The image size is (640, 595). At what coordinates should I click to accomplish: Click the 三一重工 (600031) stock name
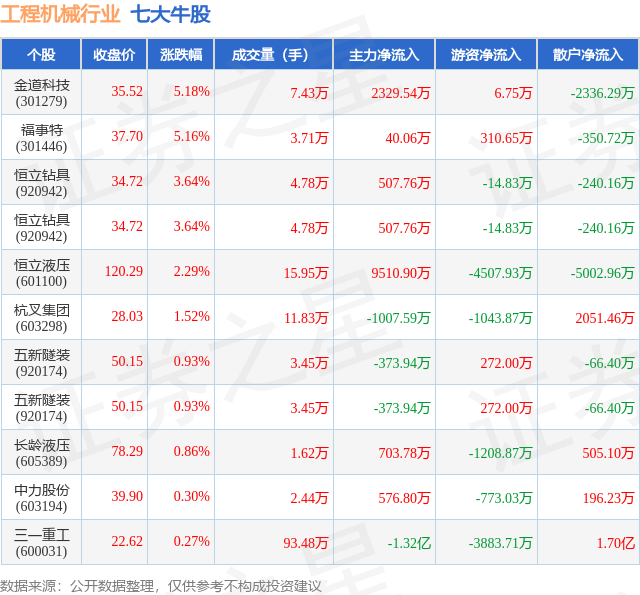(42, 542)
